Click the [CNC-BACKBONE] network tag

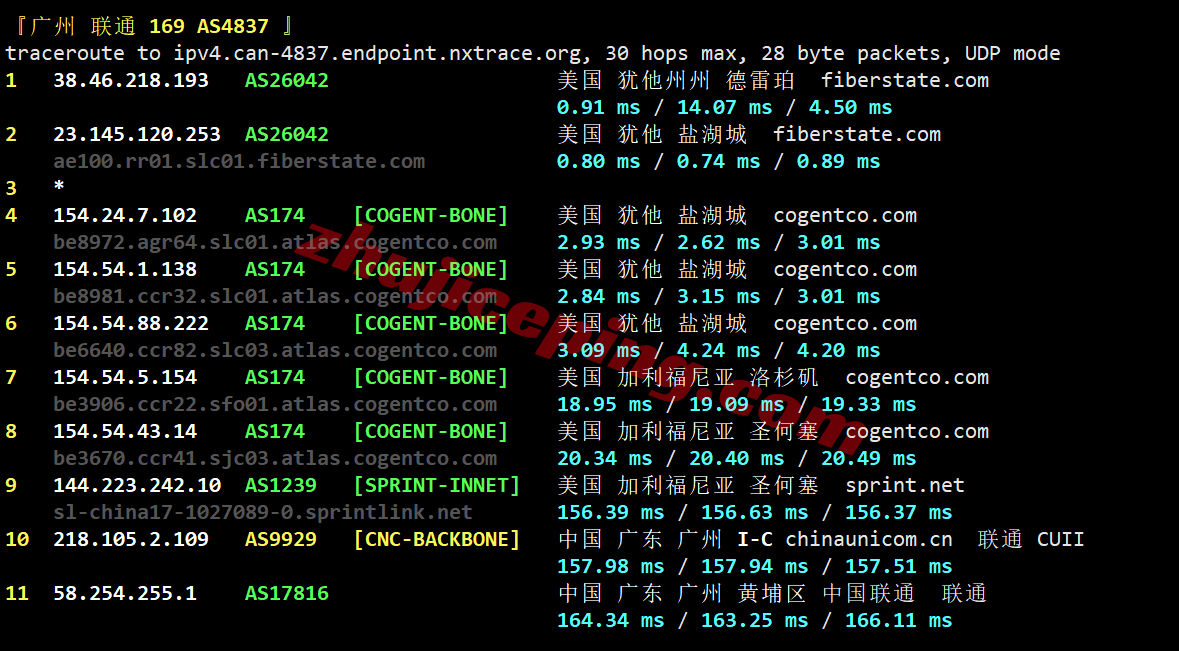click(437, 540)
